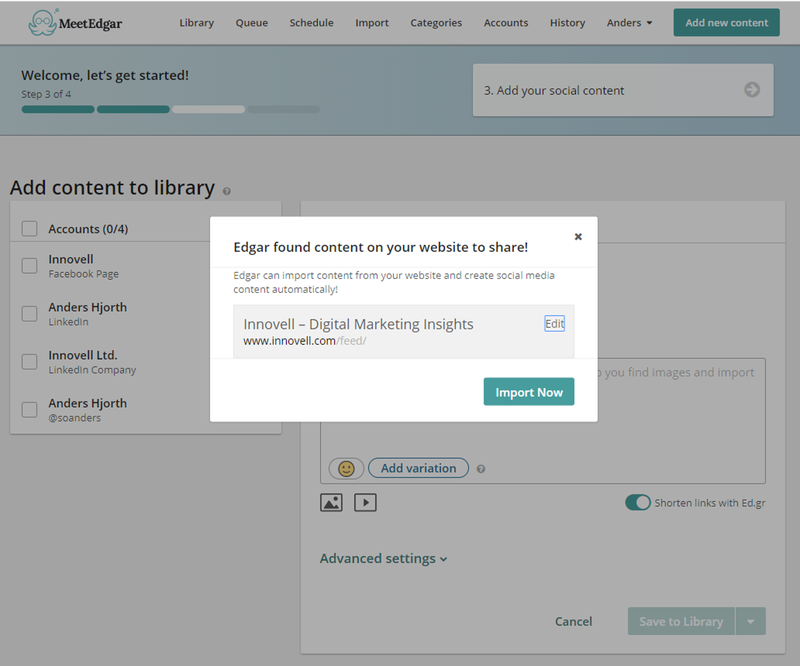Screen dimensions: 800x666
Task: Open the Library nav item
Action: 196,23
